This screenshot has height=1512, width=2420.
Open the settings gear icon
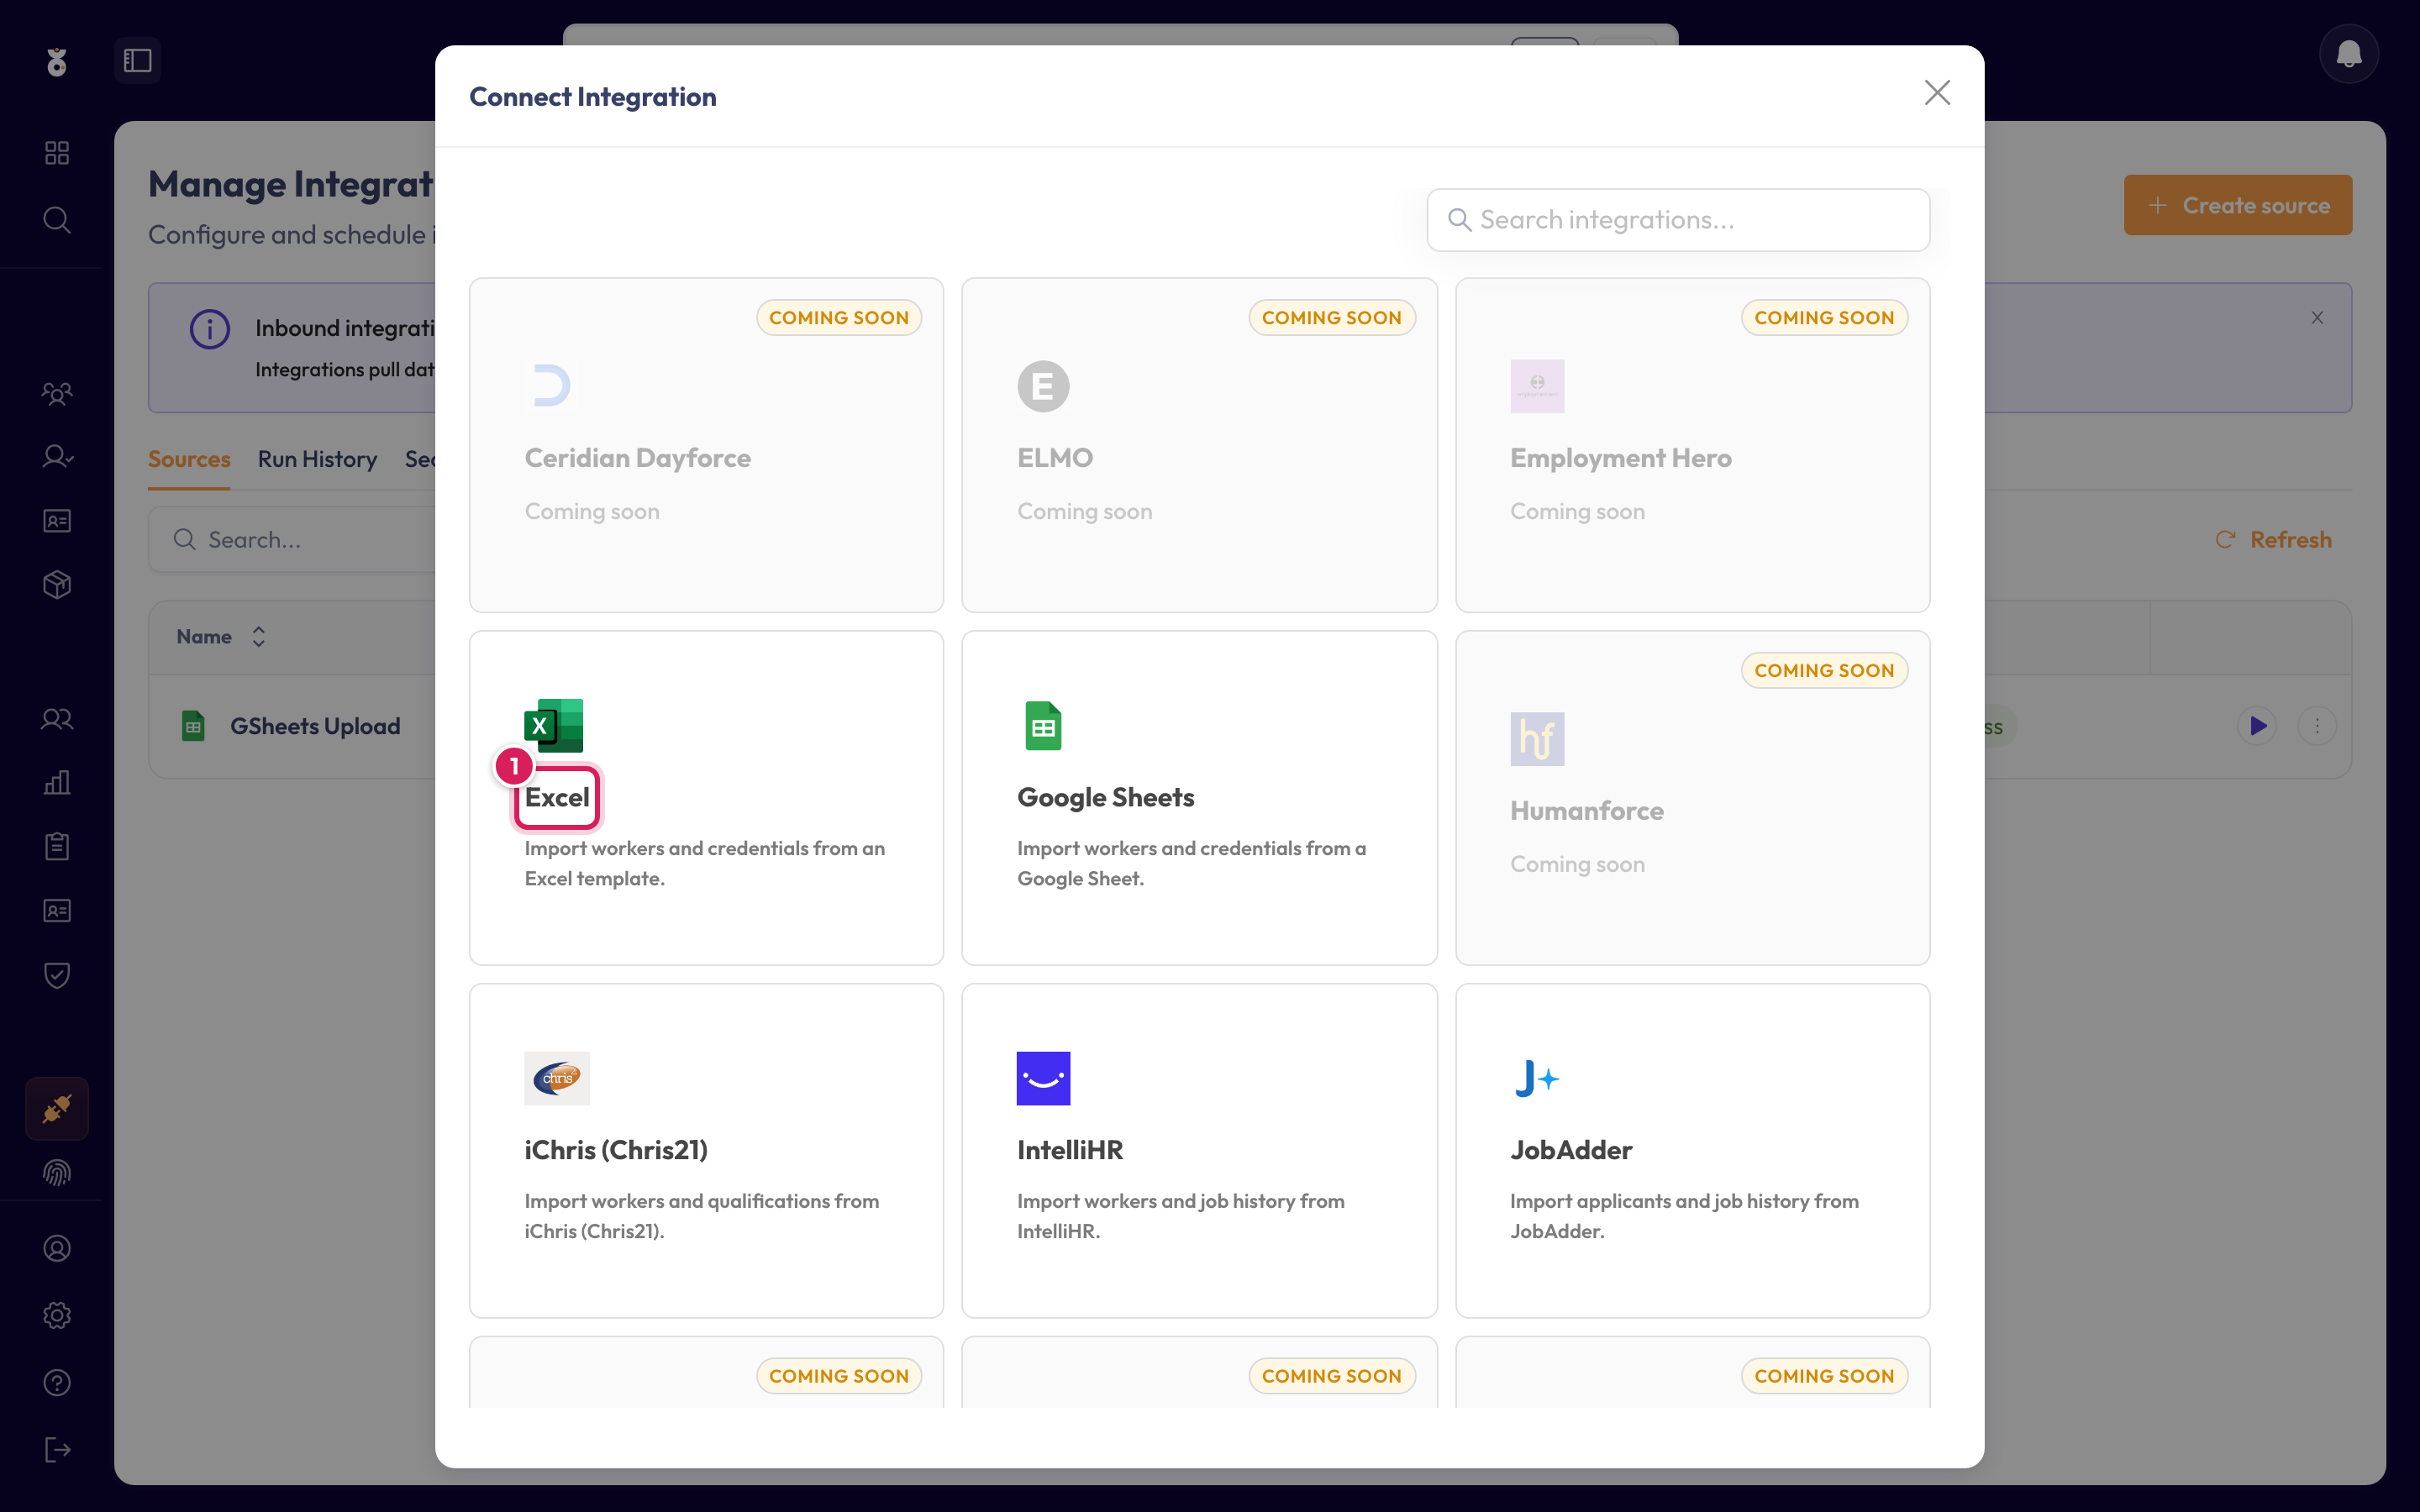click(x=57, y=1315)
